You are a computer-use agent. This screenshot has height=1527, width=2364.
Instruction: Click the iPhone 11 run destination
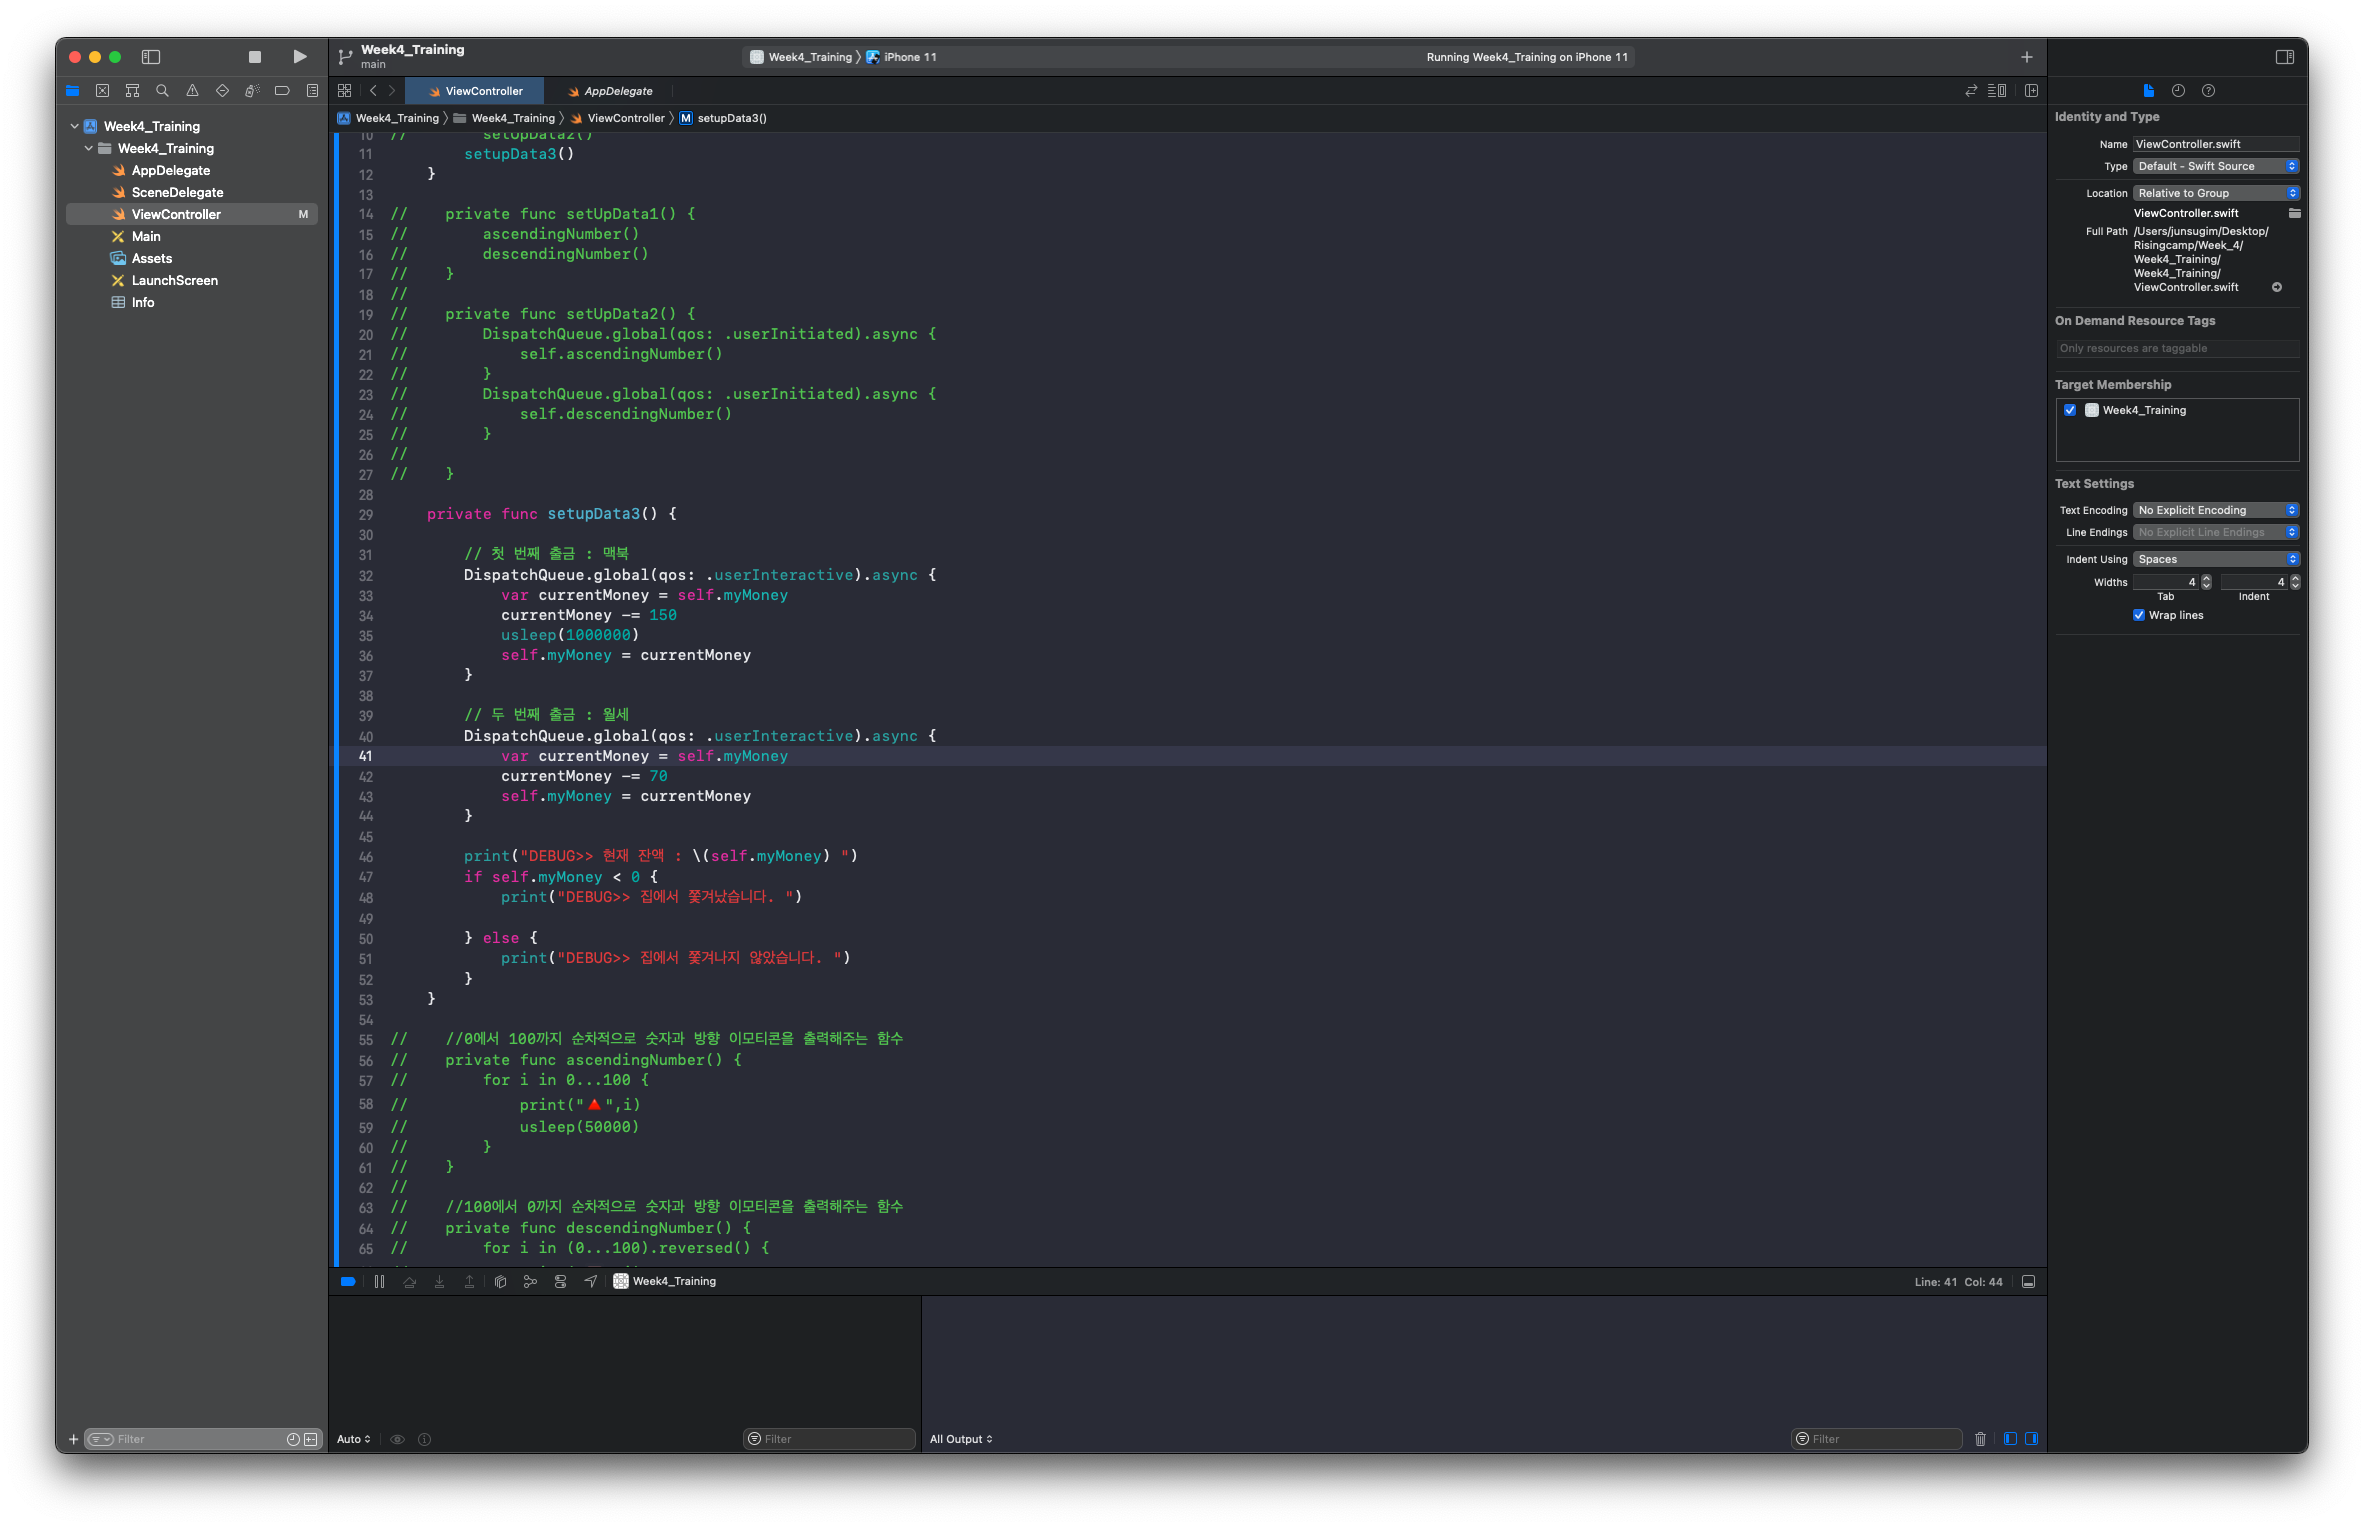point(909,57)
